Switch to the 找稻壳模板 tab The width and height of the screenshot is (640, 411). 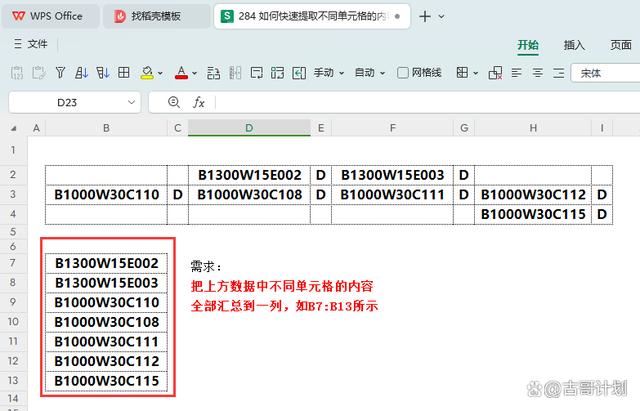coord(156,16)
